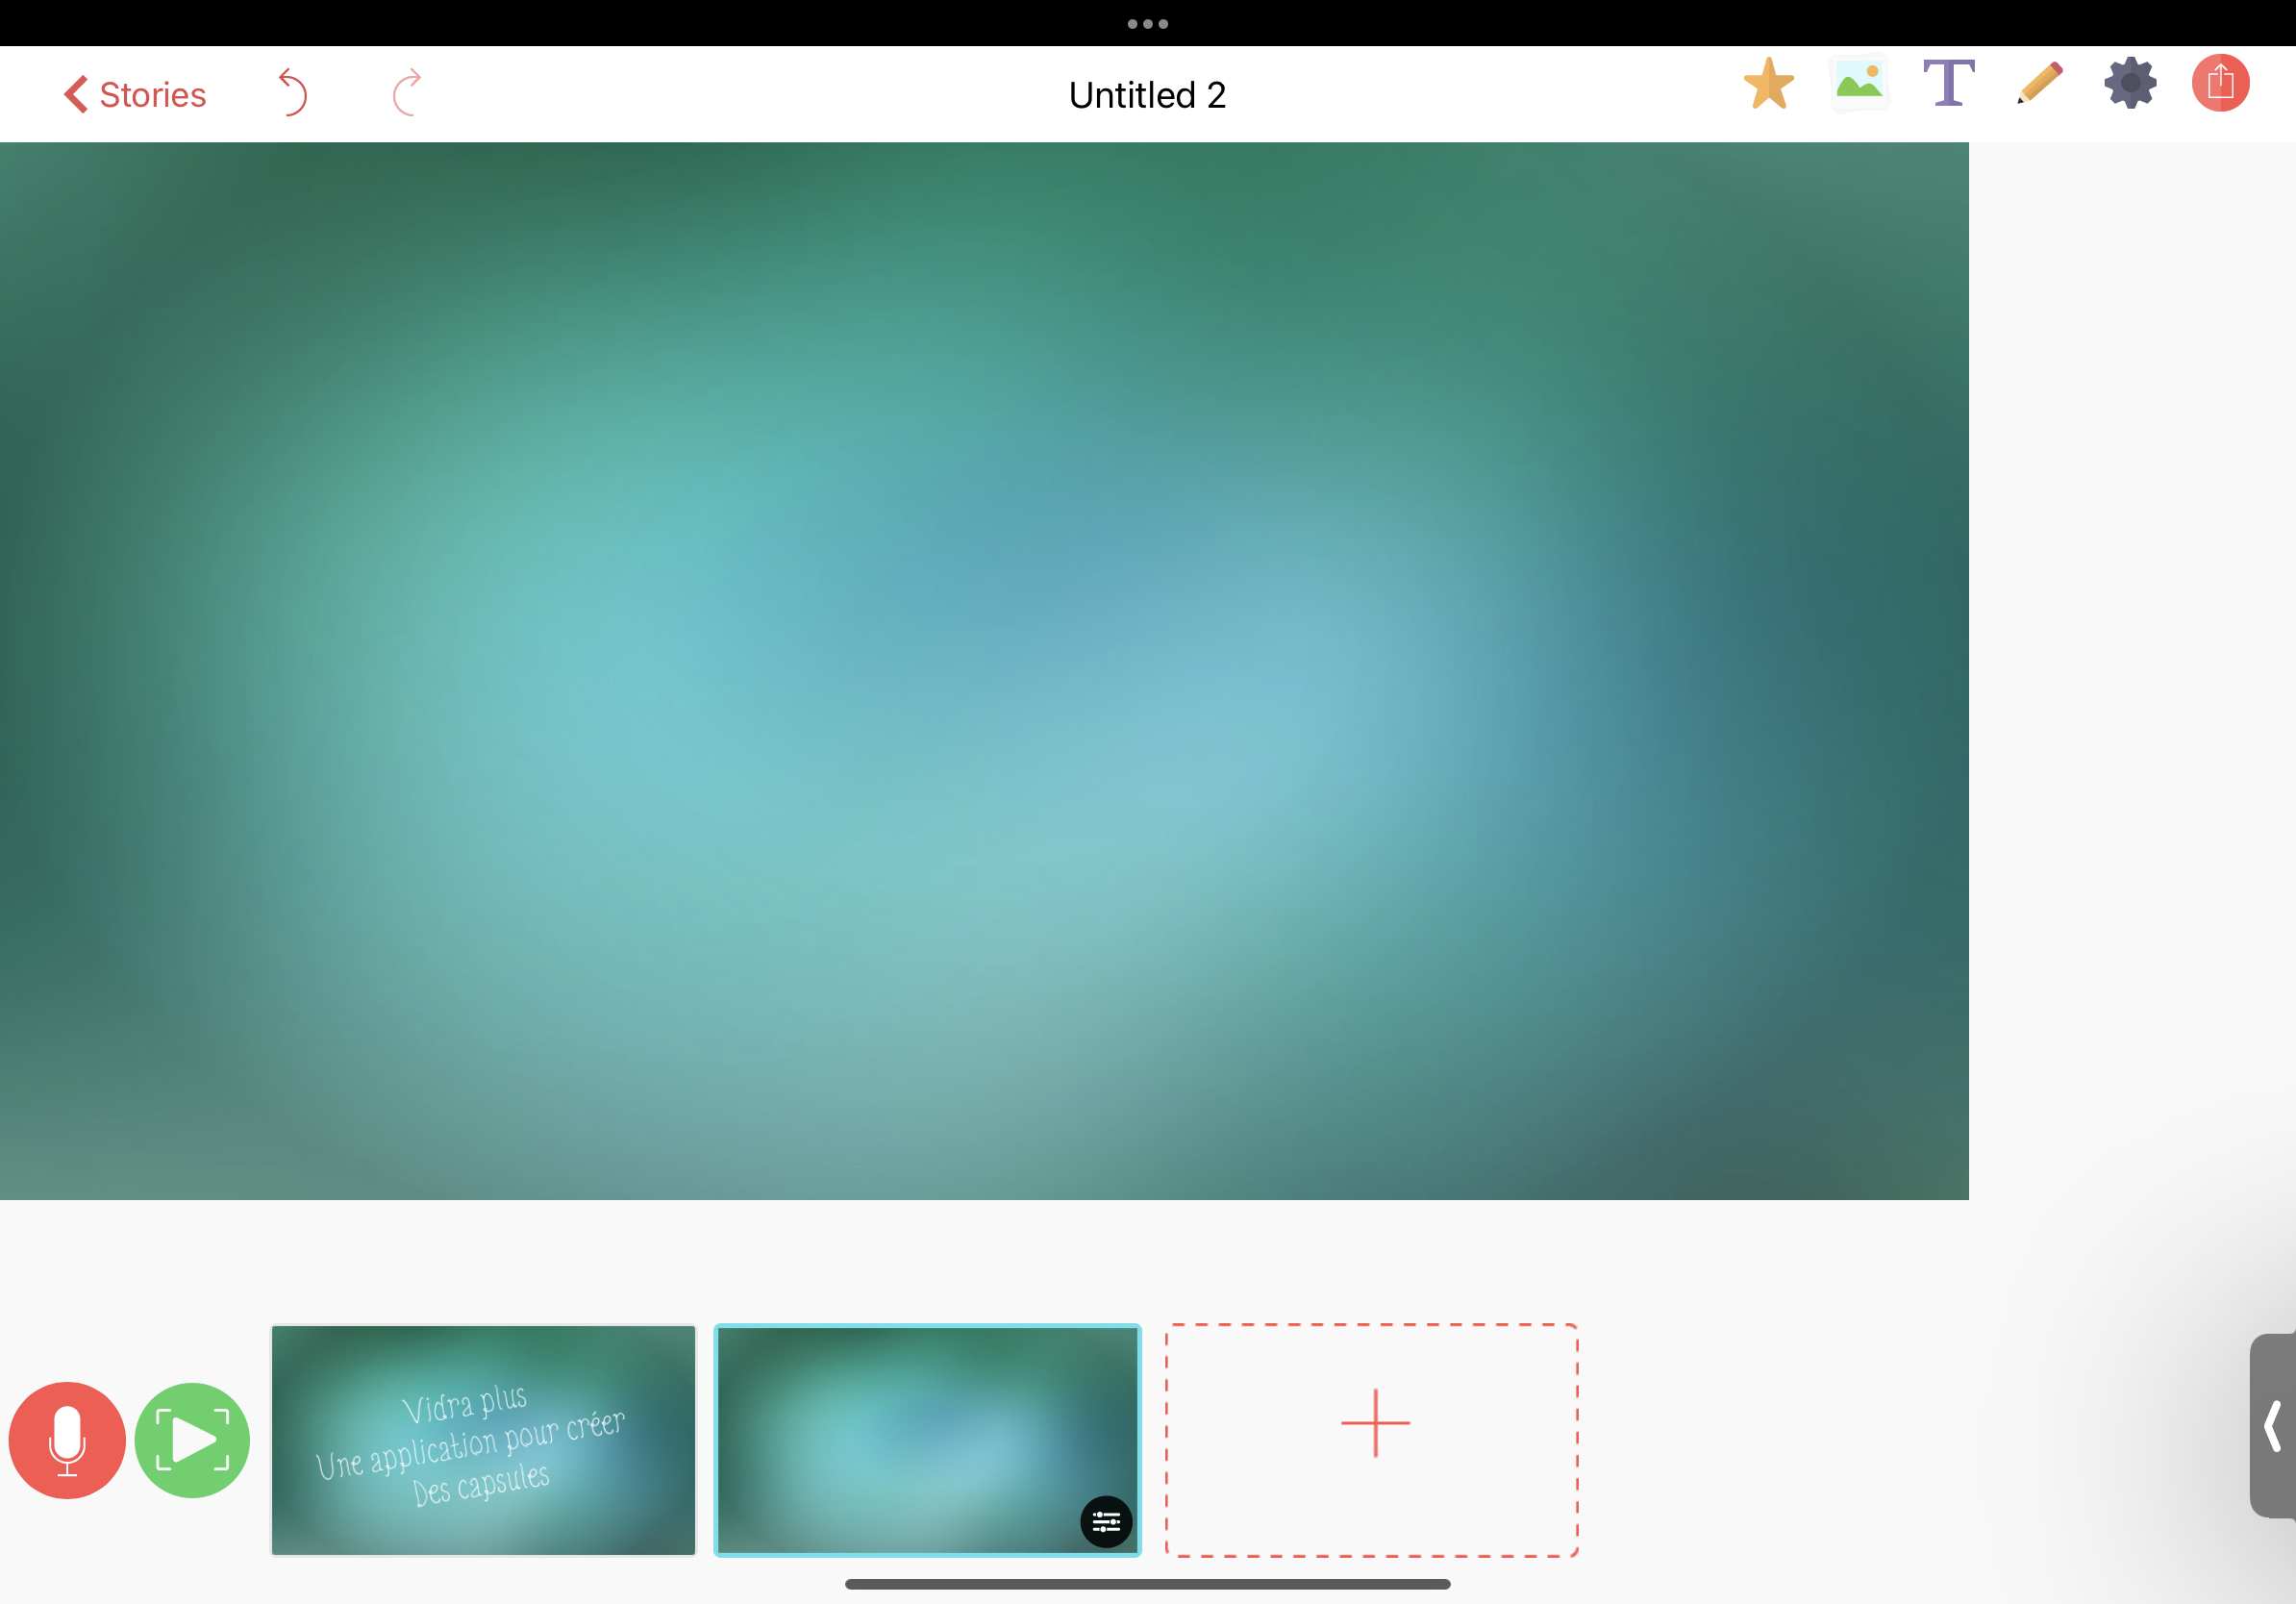Play the fullscreen preview
This screenshot has width=2296, height=1604.
(192, 1440)
